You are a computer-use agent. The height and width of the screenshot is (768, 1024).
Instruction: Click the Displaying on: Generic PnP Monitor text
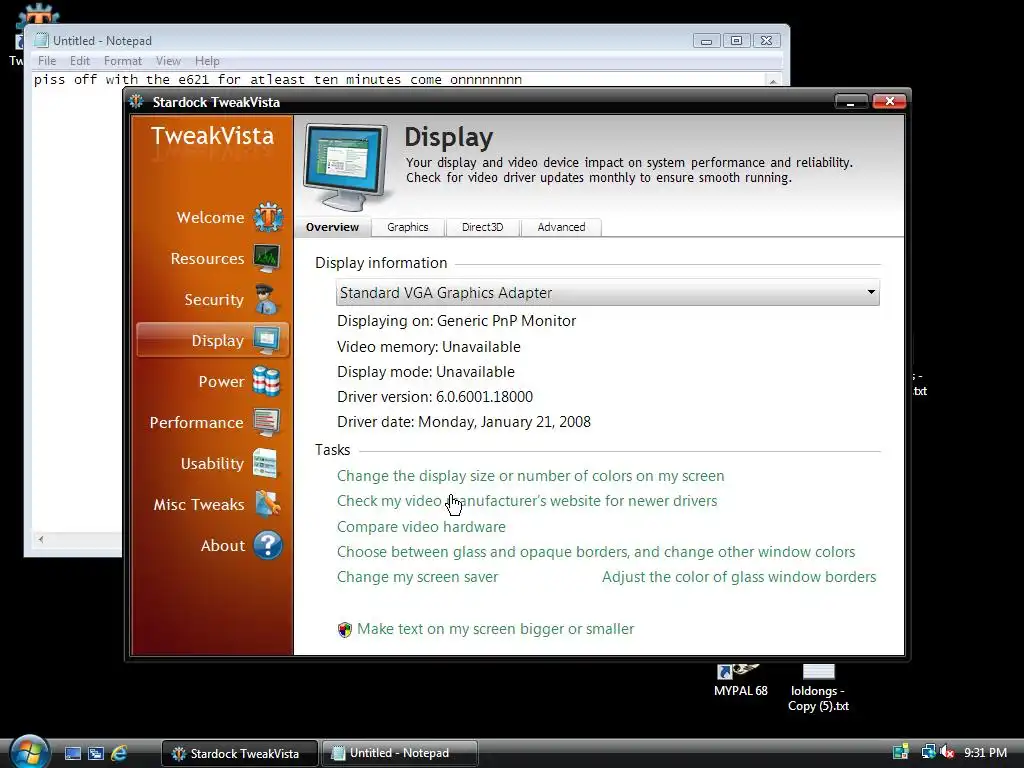click(456, 321)
